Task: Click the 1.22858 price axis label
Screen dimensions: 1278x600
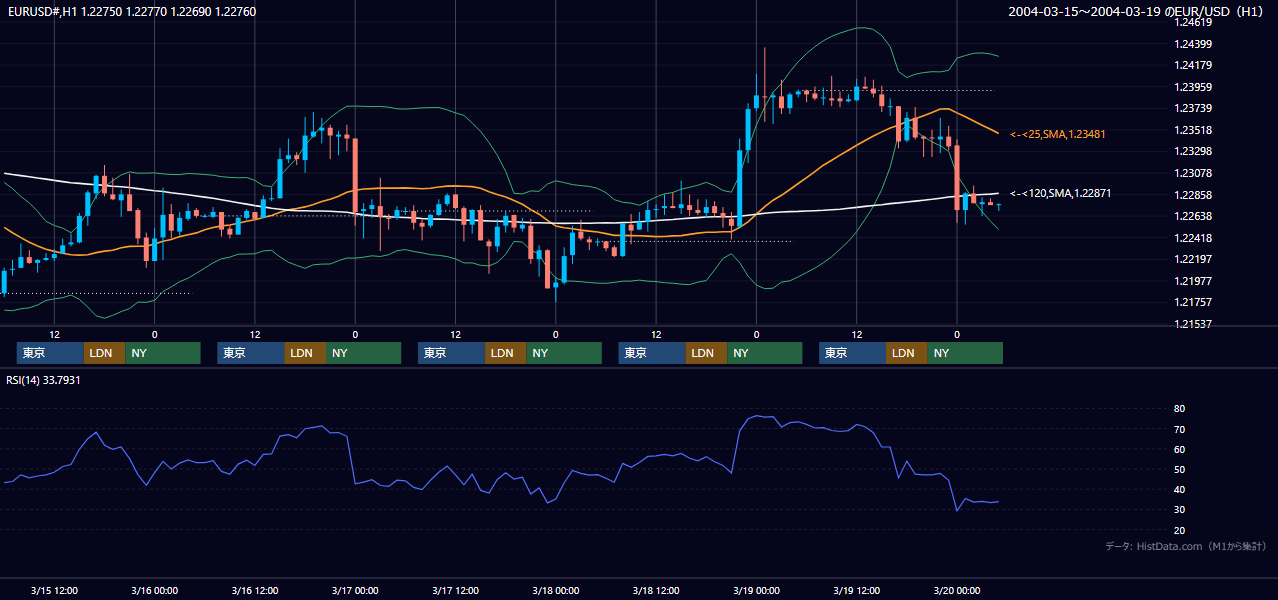Action: coord(1194,195)
